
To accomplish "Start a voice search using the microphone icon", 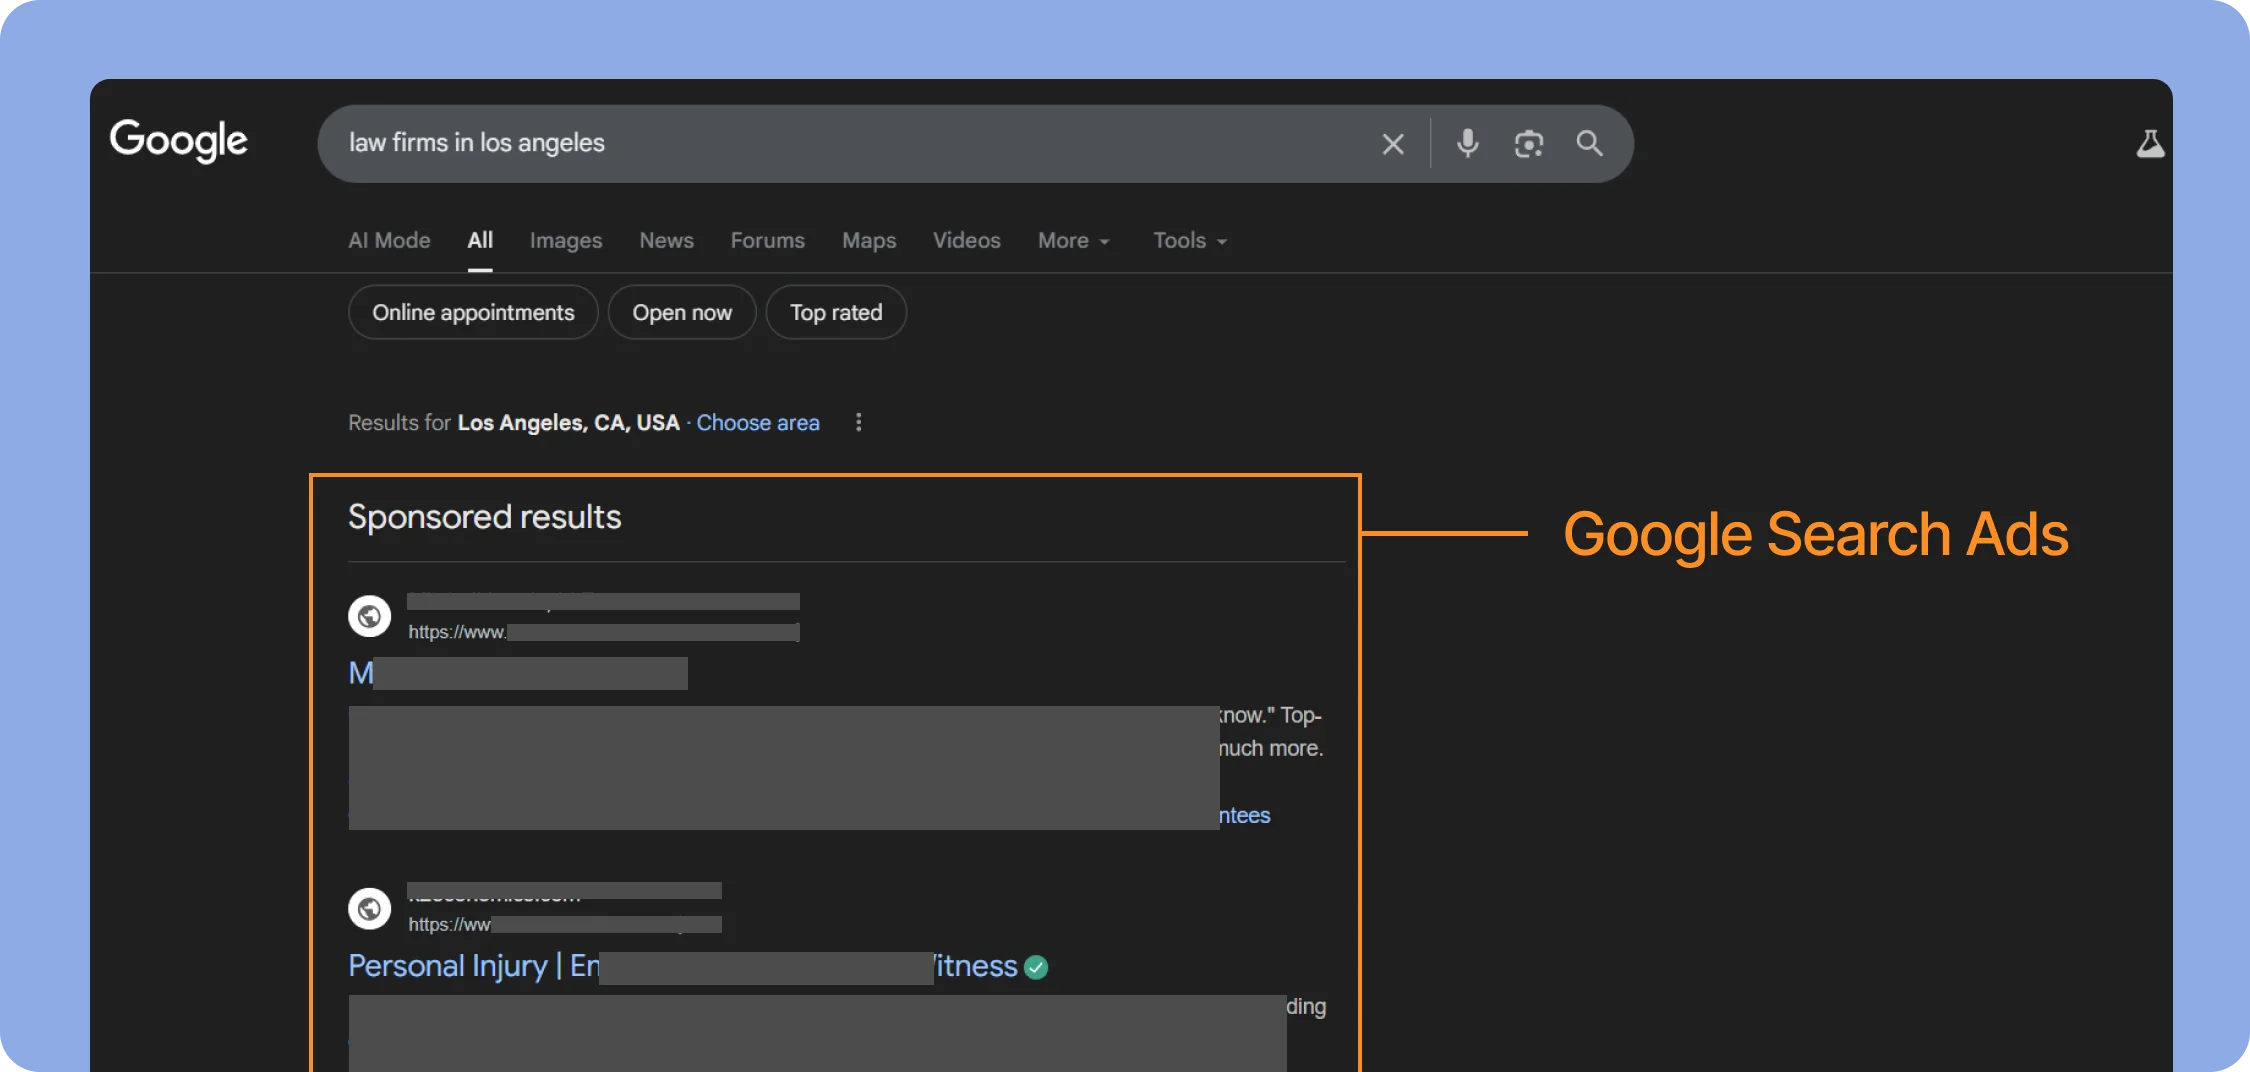I will (x=1467, y=143).
